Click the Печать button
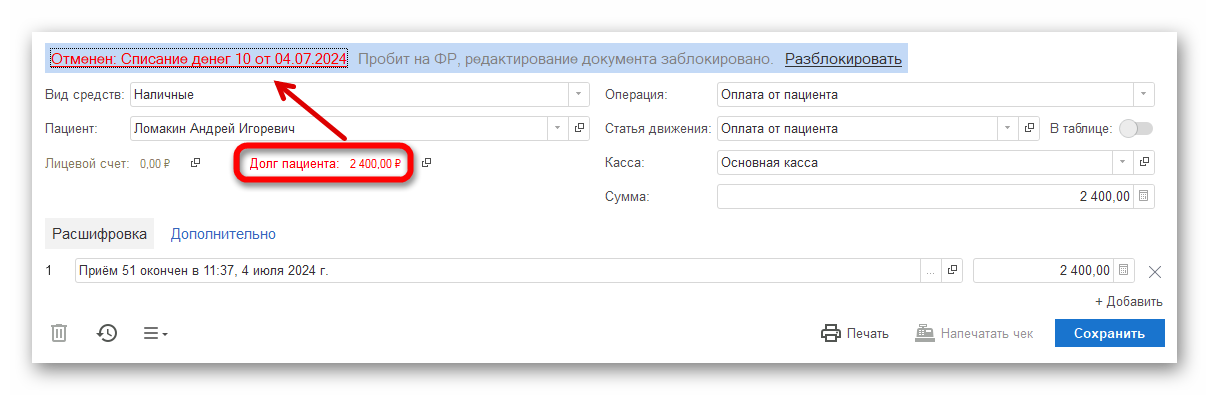This screenshot has width=1209, height=395. (855, 333)
